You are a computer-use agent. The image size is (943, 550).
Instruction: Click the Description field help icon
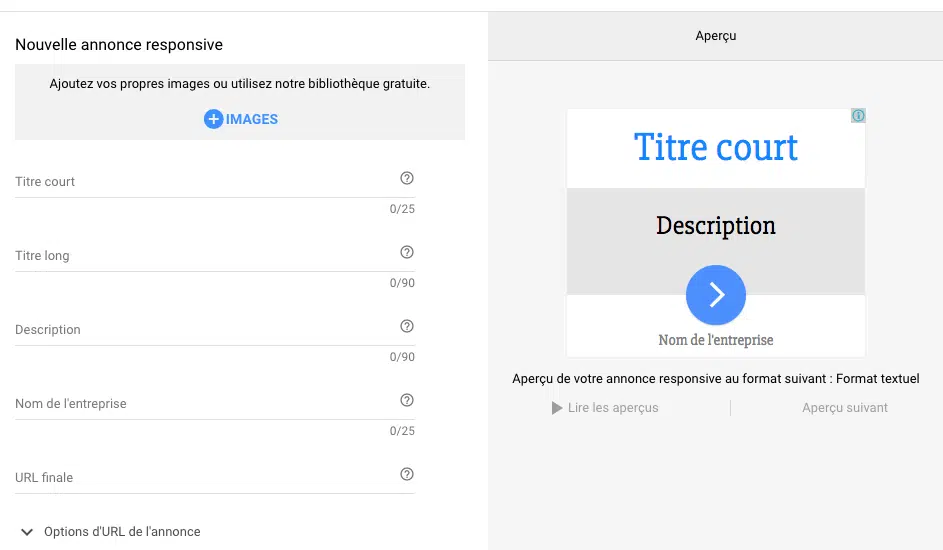point(407,326)
